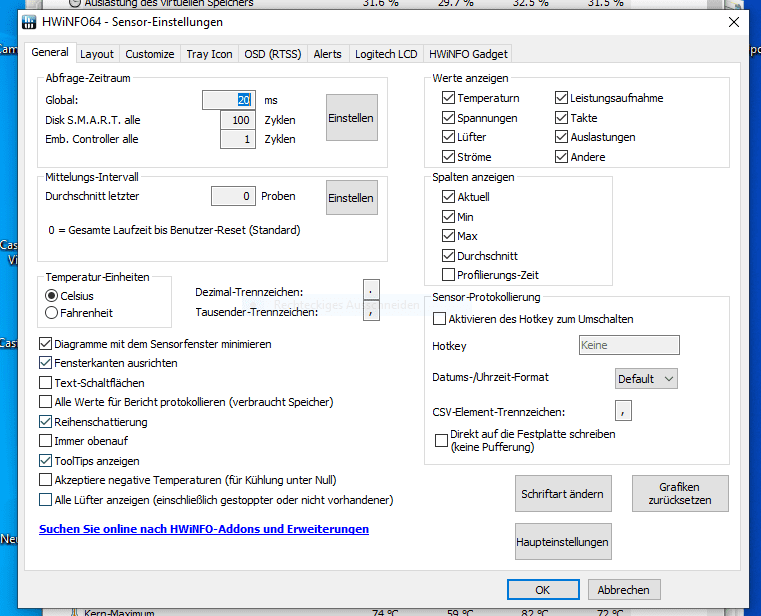Open Haupteinstellungen

coord(563,542)
